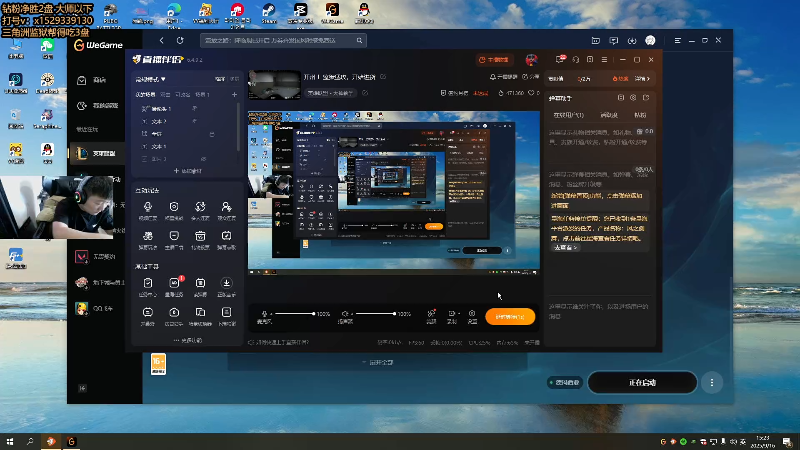Screen dimensions: 800x450
Task: Open the record button's dropdown arrow
Action: point(459,314)
